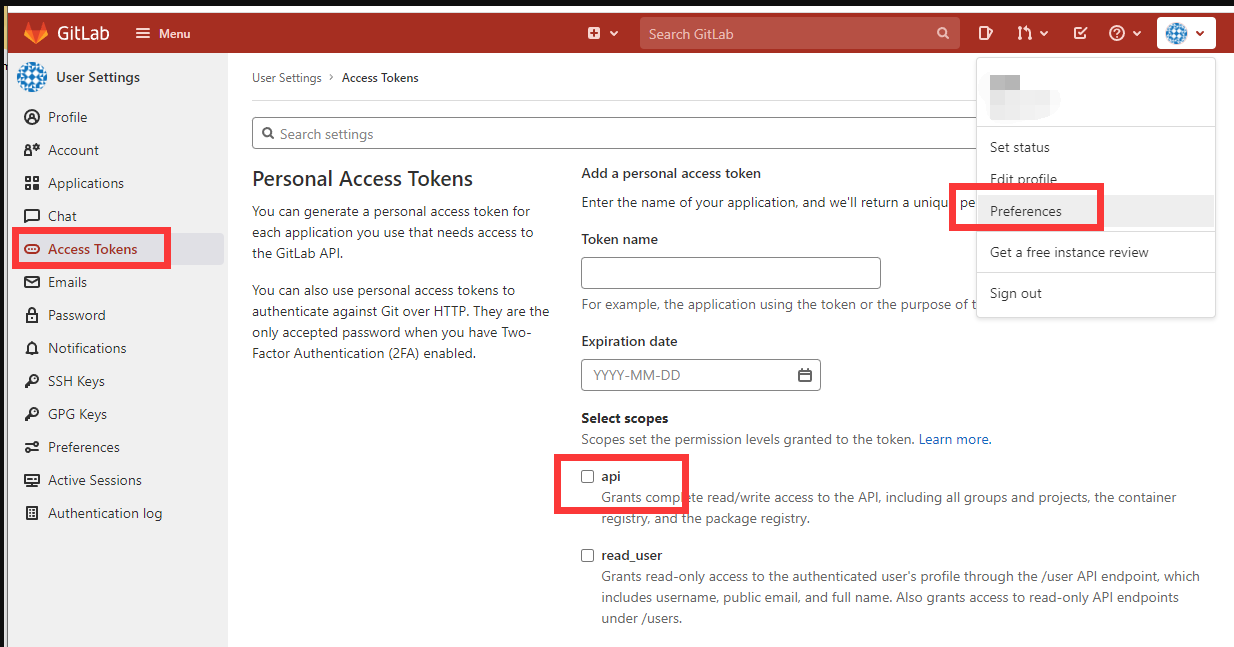Expand the create-new dropdown arrow
This screenshot has width=1234, height=647.
tap(612, 33)
